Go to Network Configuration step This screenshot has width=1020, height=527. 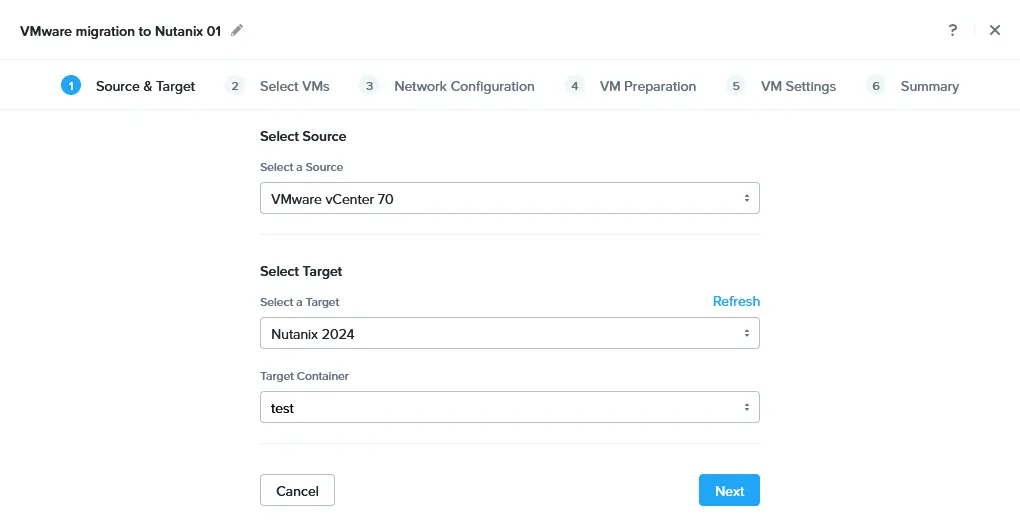click(x=464, y=87)
